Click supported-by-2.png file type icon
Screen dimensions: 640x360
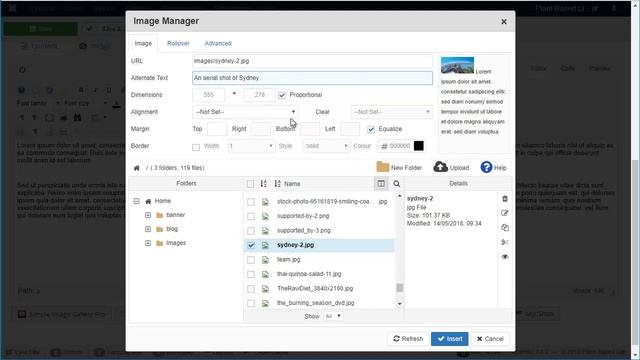coord(265,216)
